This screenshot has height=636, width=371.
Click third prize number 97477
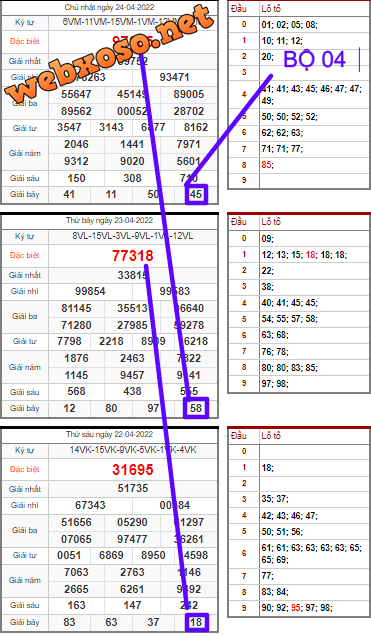click(x=132, y=539)
